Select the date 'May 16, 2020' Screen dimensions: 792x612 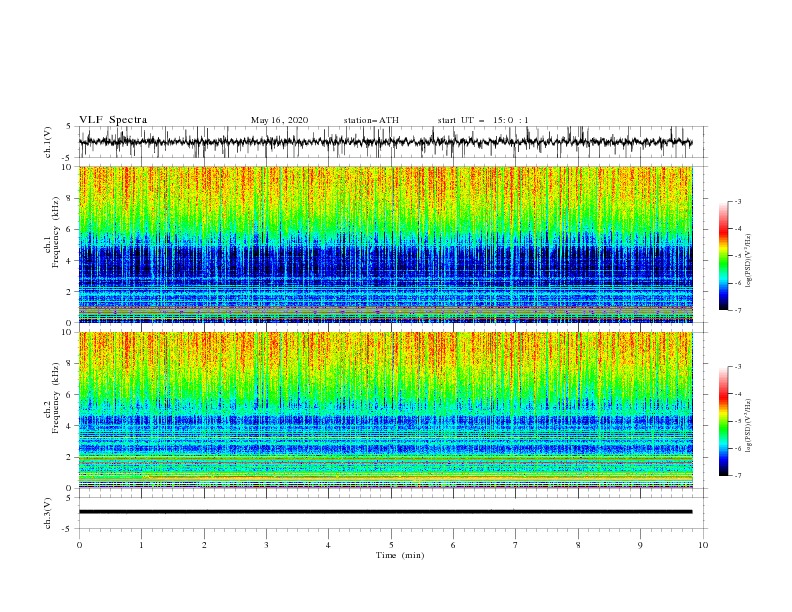[x=279, y=120]
